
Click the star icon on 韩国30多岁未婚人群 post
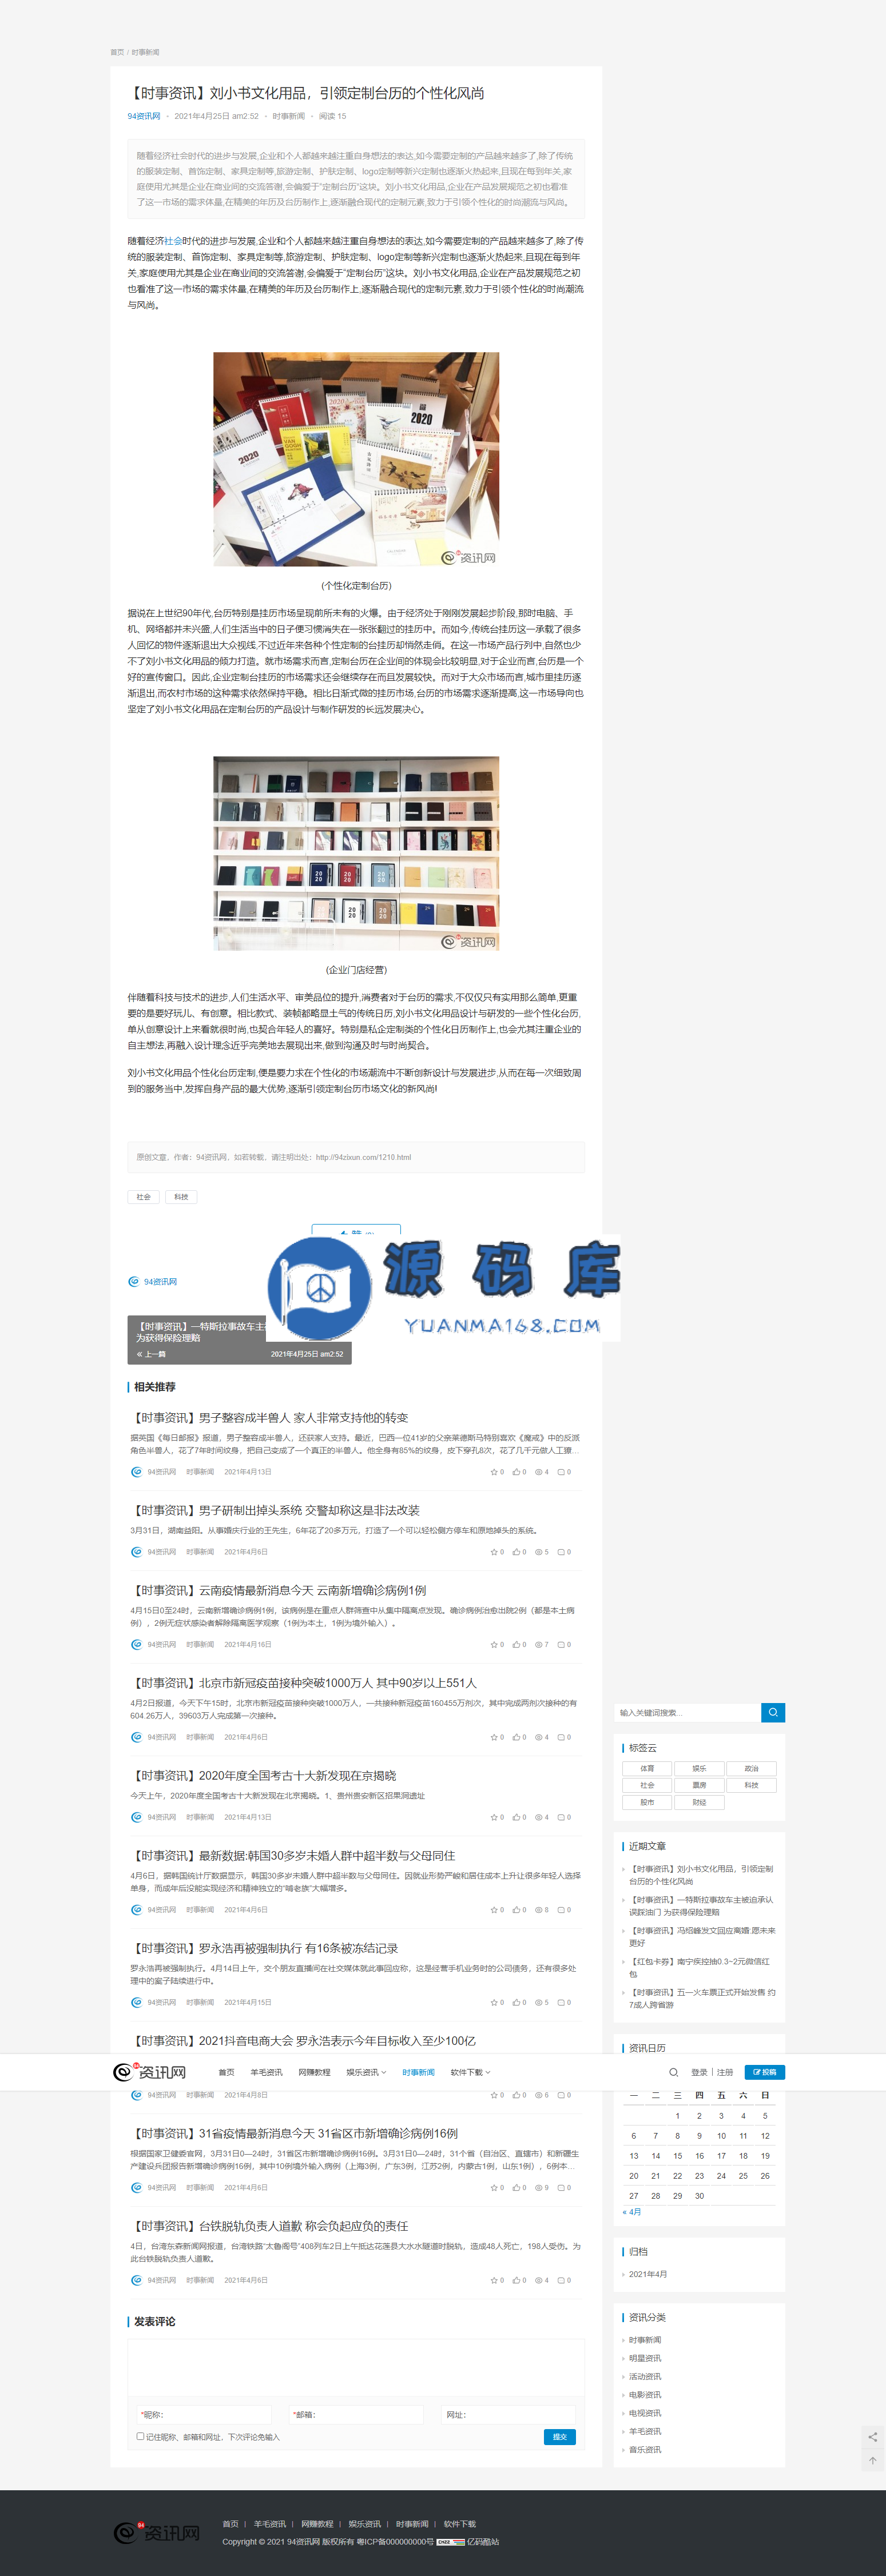pyautogui.click(x=493, y=1910)
